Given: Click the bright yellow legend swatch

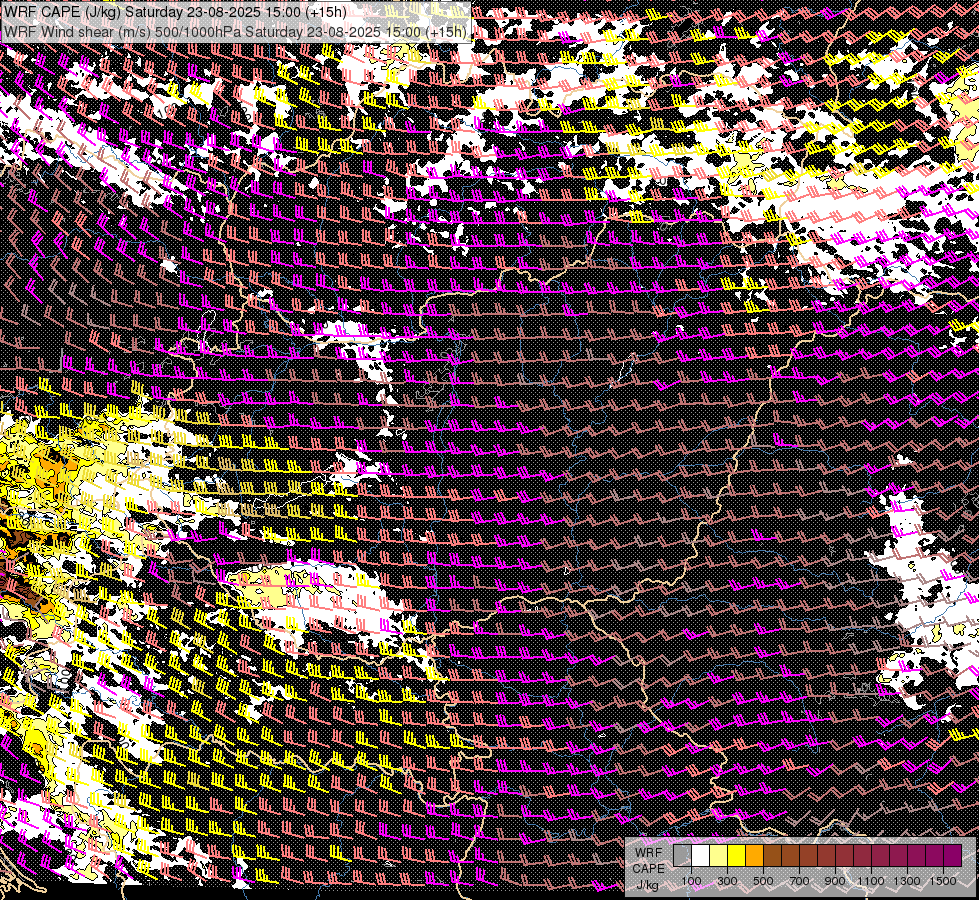Looking at the screenshot, I should 737,856.
